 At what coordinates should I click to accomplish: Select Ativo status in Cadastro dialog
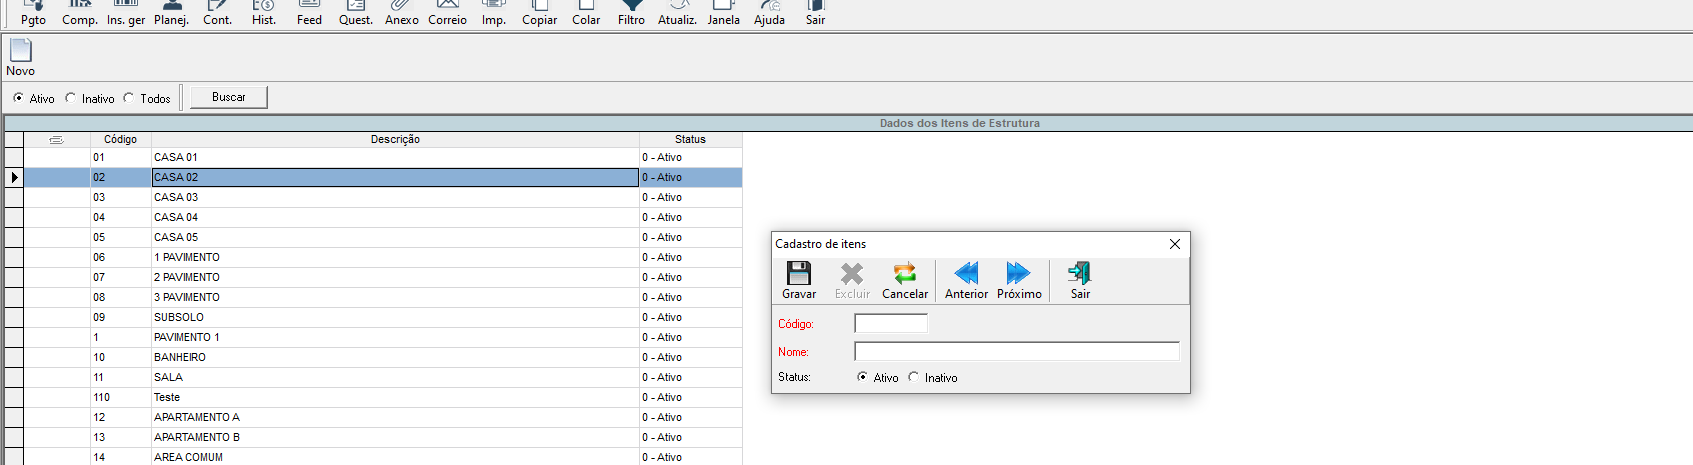(863, 377)
